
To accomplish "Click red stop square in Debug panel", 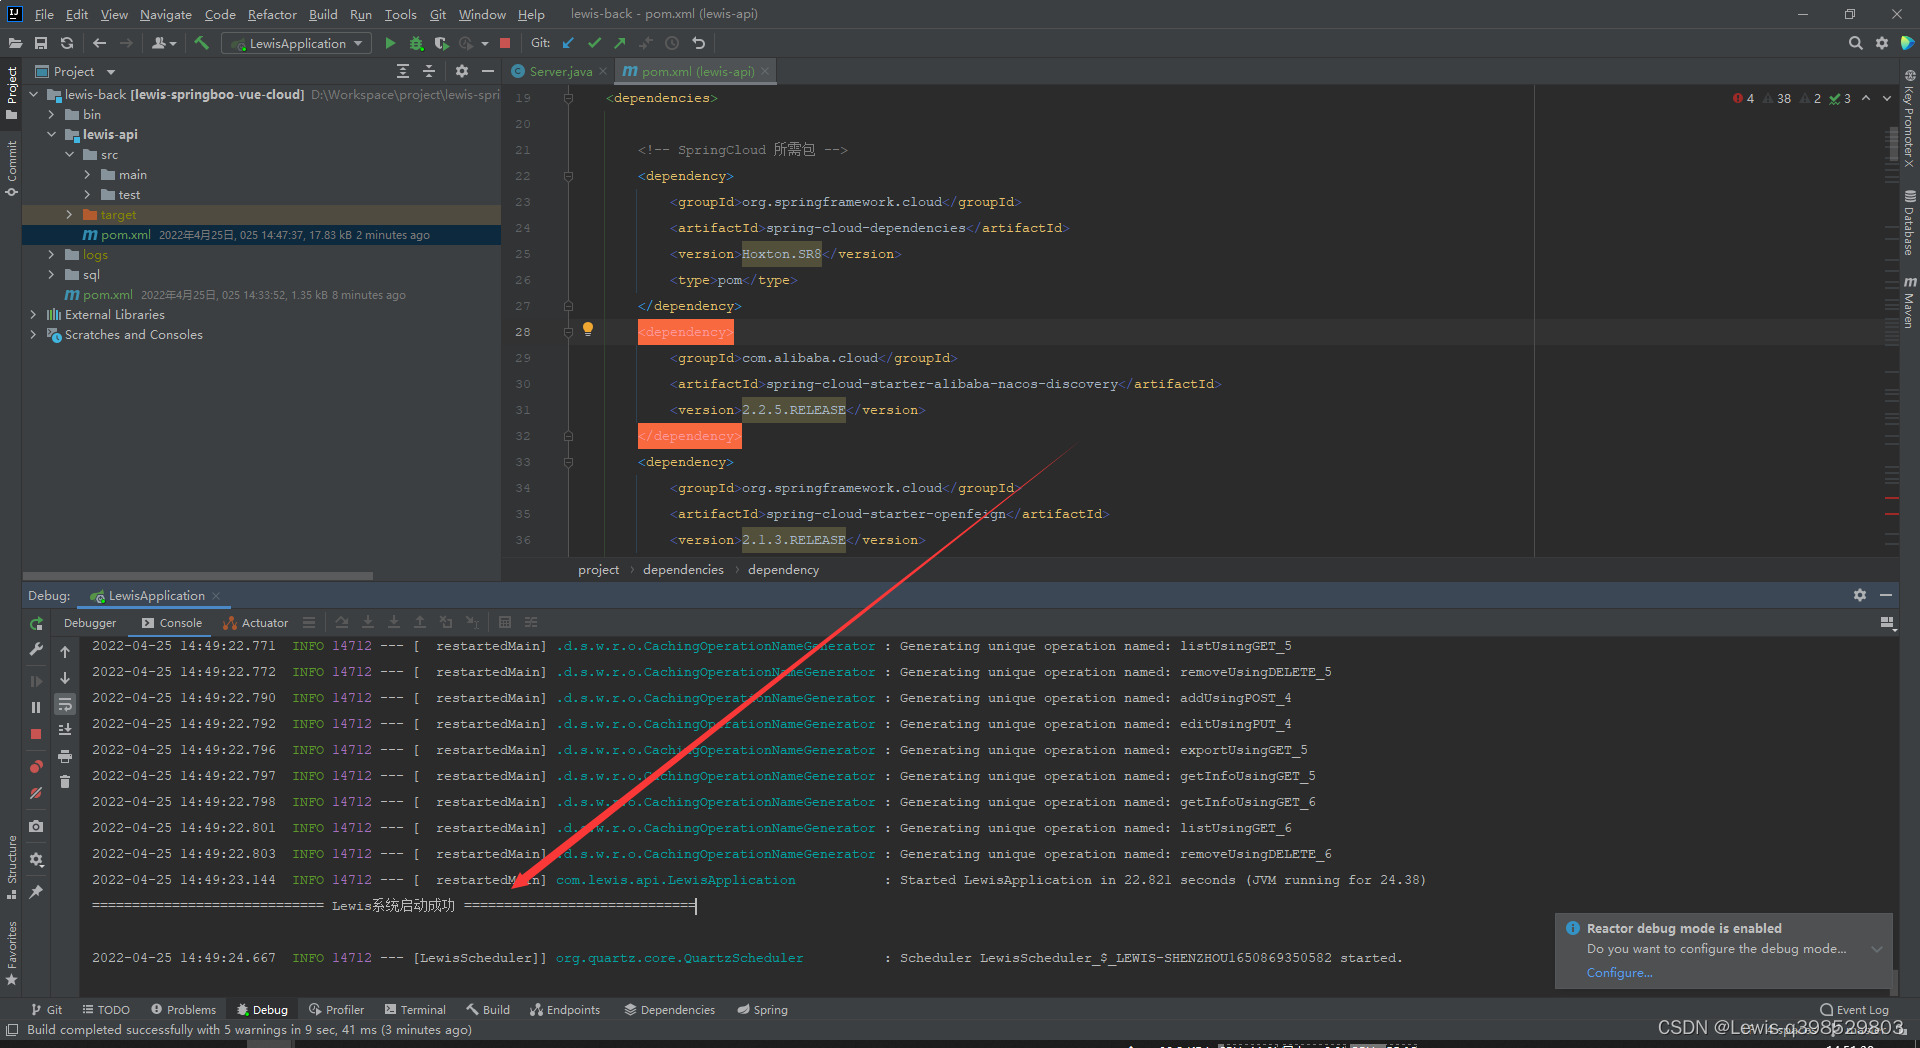I will click(x=36, y=734).
